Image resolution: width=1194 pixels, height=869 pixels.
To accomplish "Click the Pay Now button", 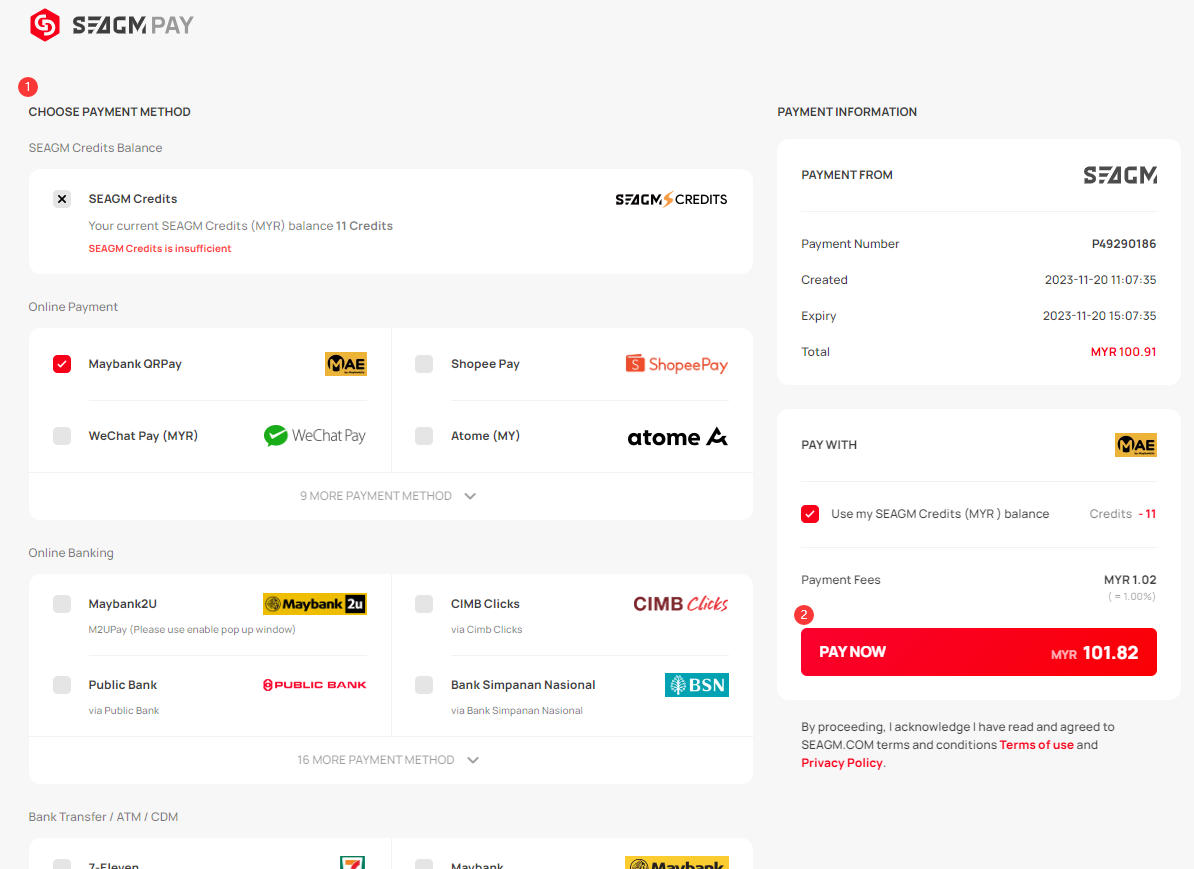I will [979, 652].
